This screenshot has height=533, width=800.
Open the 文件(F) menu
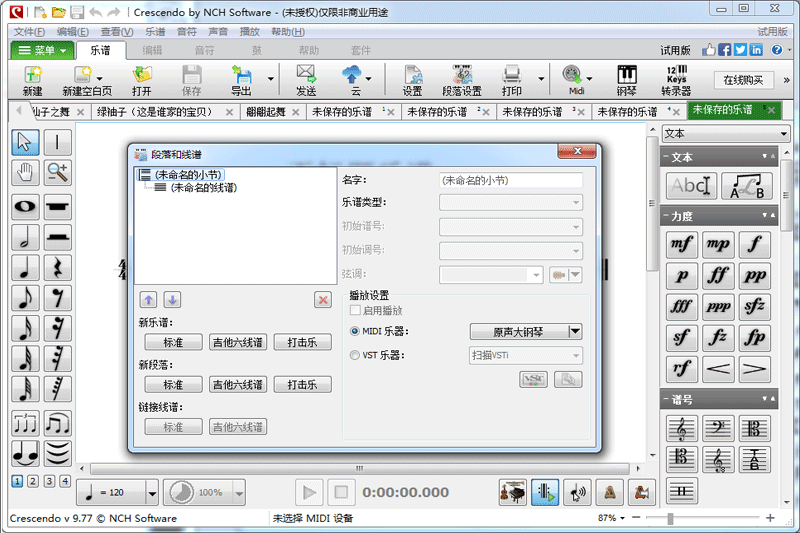[x=29, y=32]
